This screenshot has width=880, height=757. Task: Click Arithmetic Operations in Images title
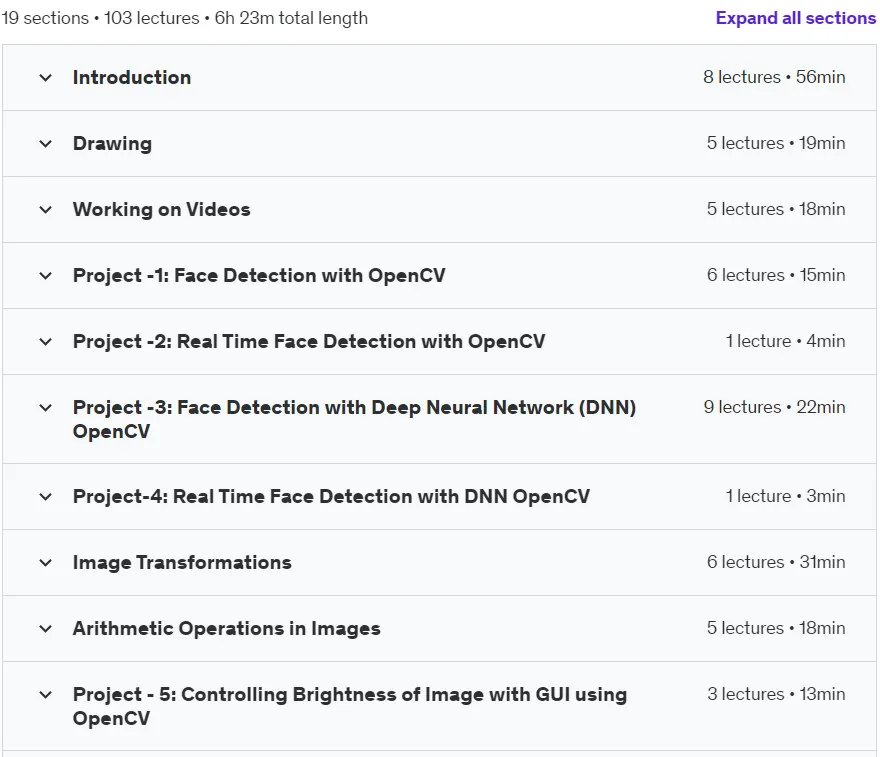227,628
